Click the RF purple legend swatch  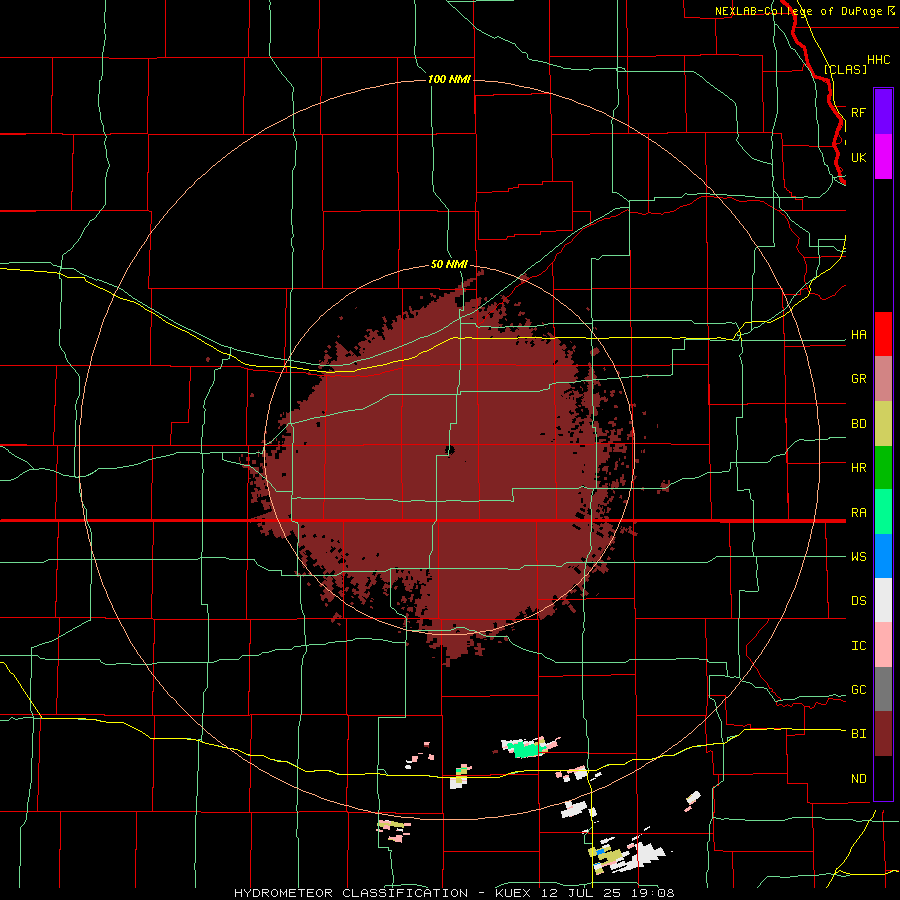click(883, 112)
